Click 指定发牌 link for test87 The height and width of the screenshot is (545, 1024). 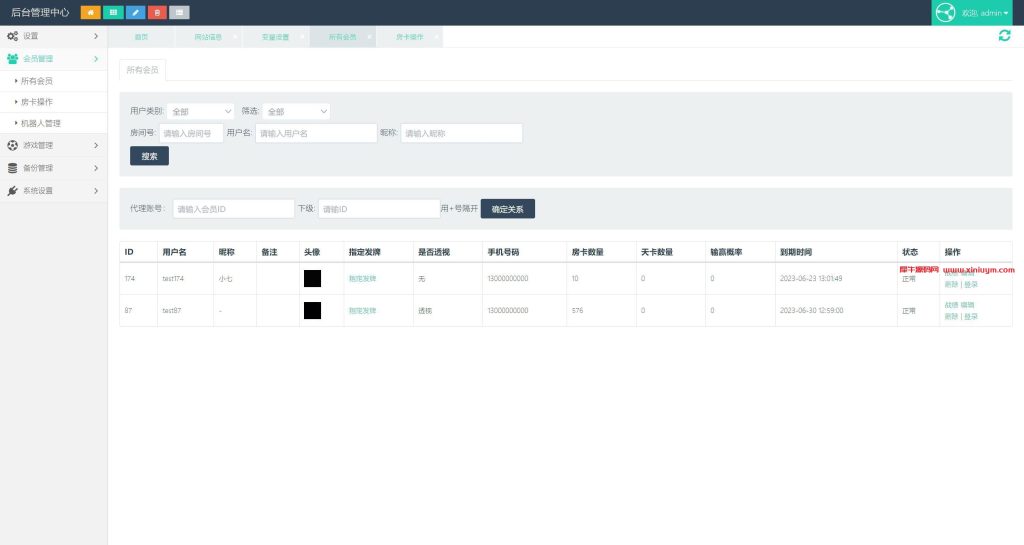[x=362, y=311]
